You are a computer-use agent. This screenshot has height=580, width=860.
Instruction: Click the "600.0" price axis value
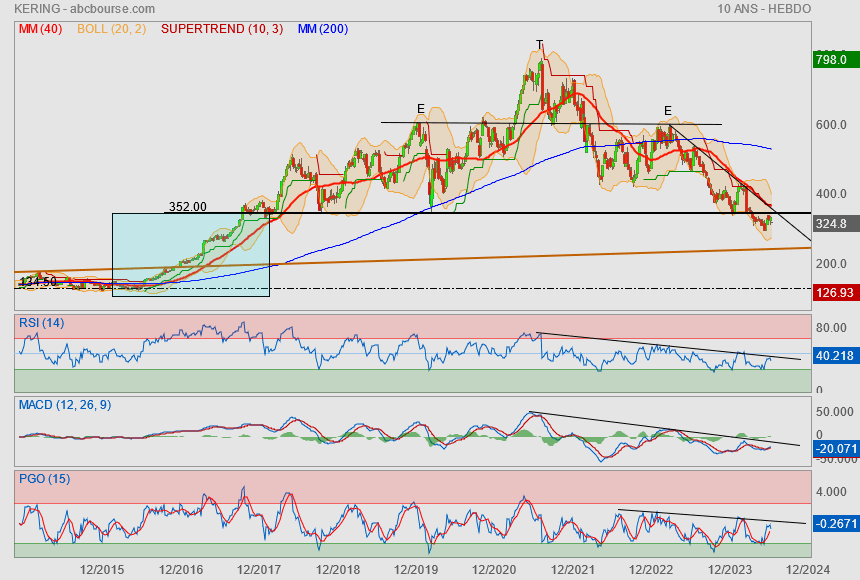click(831, 125)
